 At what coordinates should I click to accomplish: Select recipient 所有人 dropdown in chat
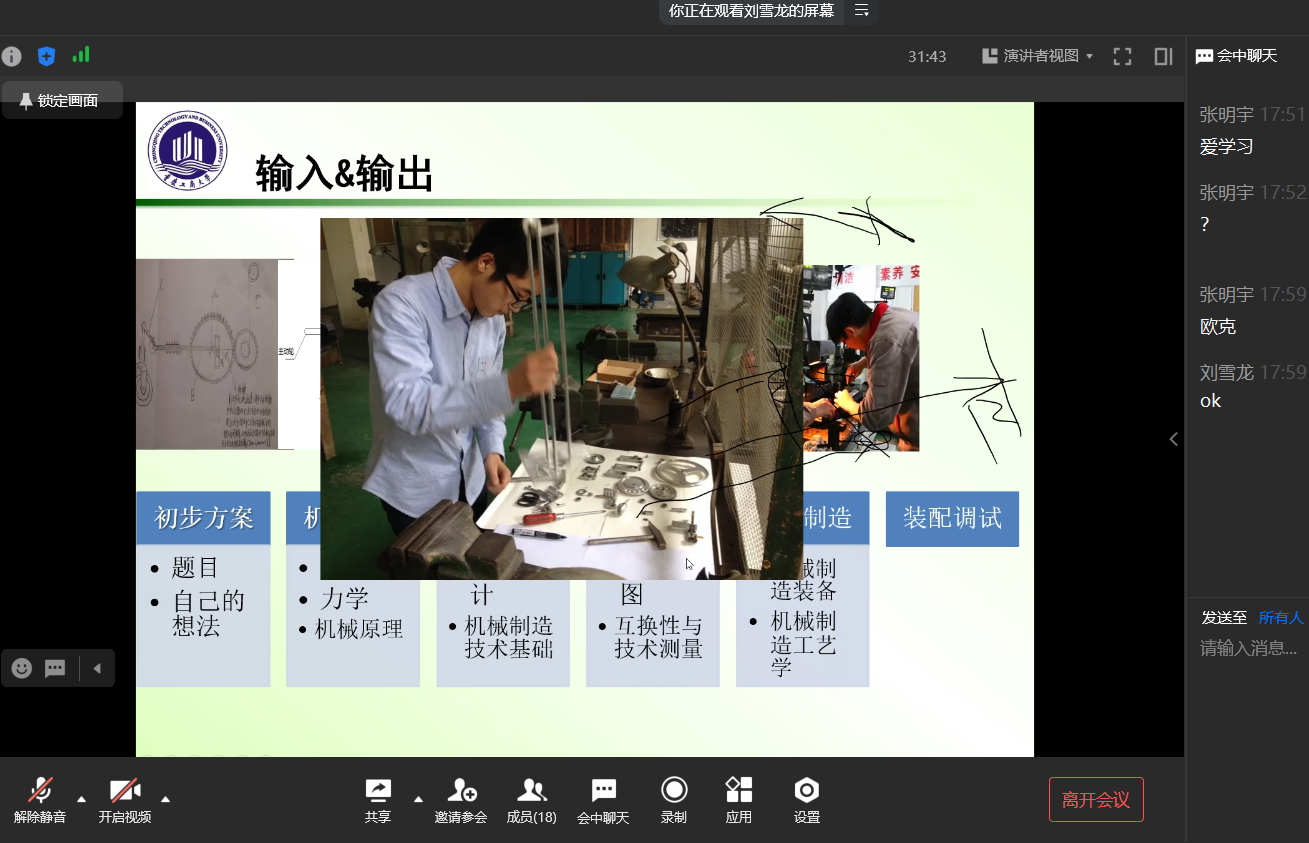1280,618
